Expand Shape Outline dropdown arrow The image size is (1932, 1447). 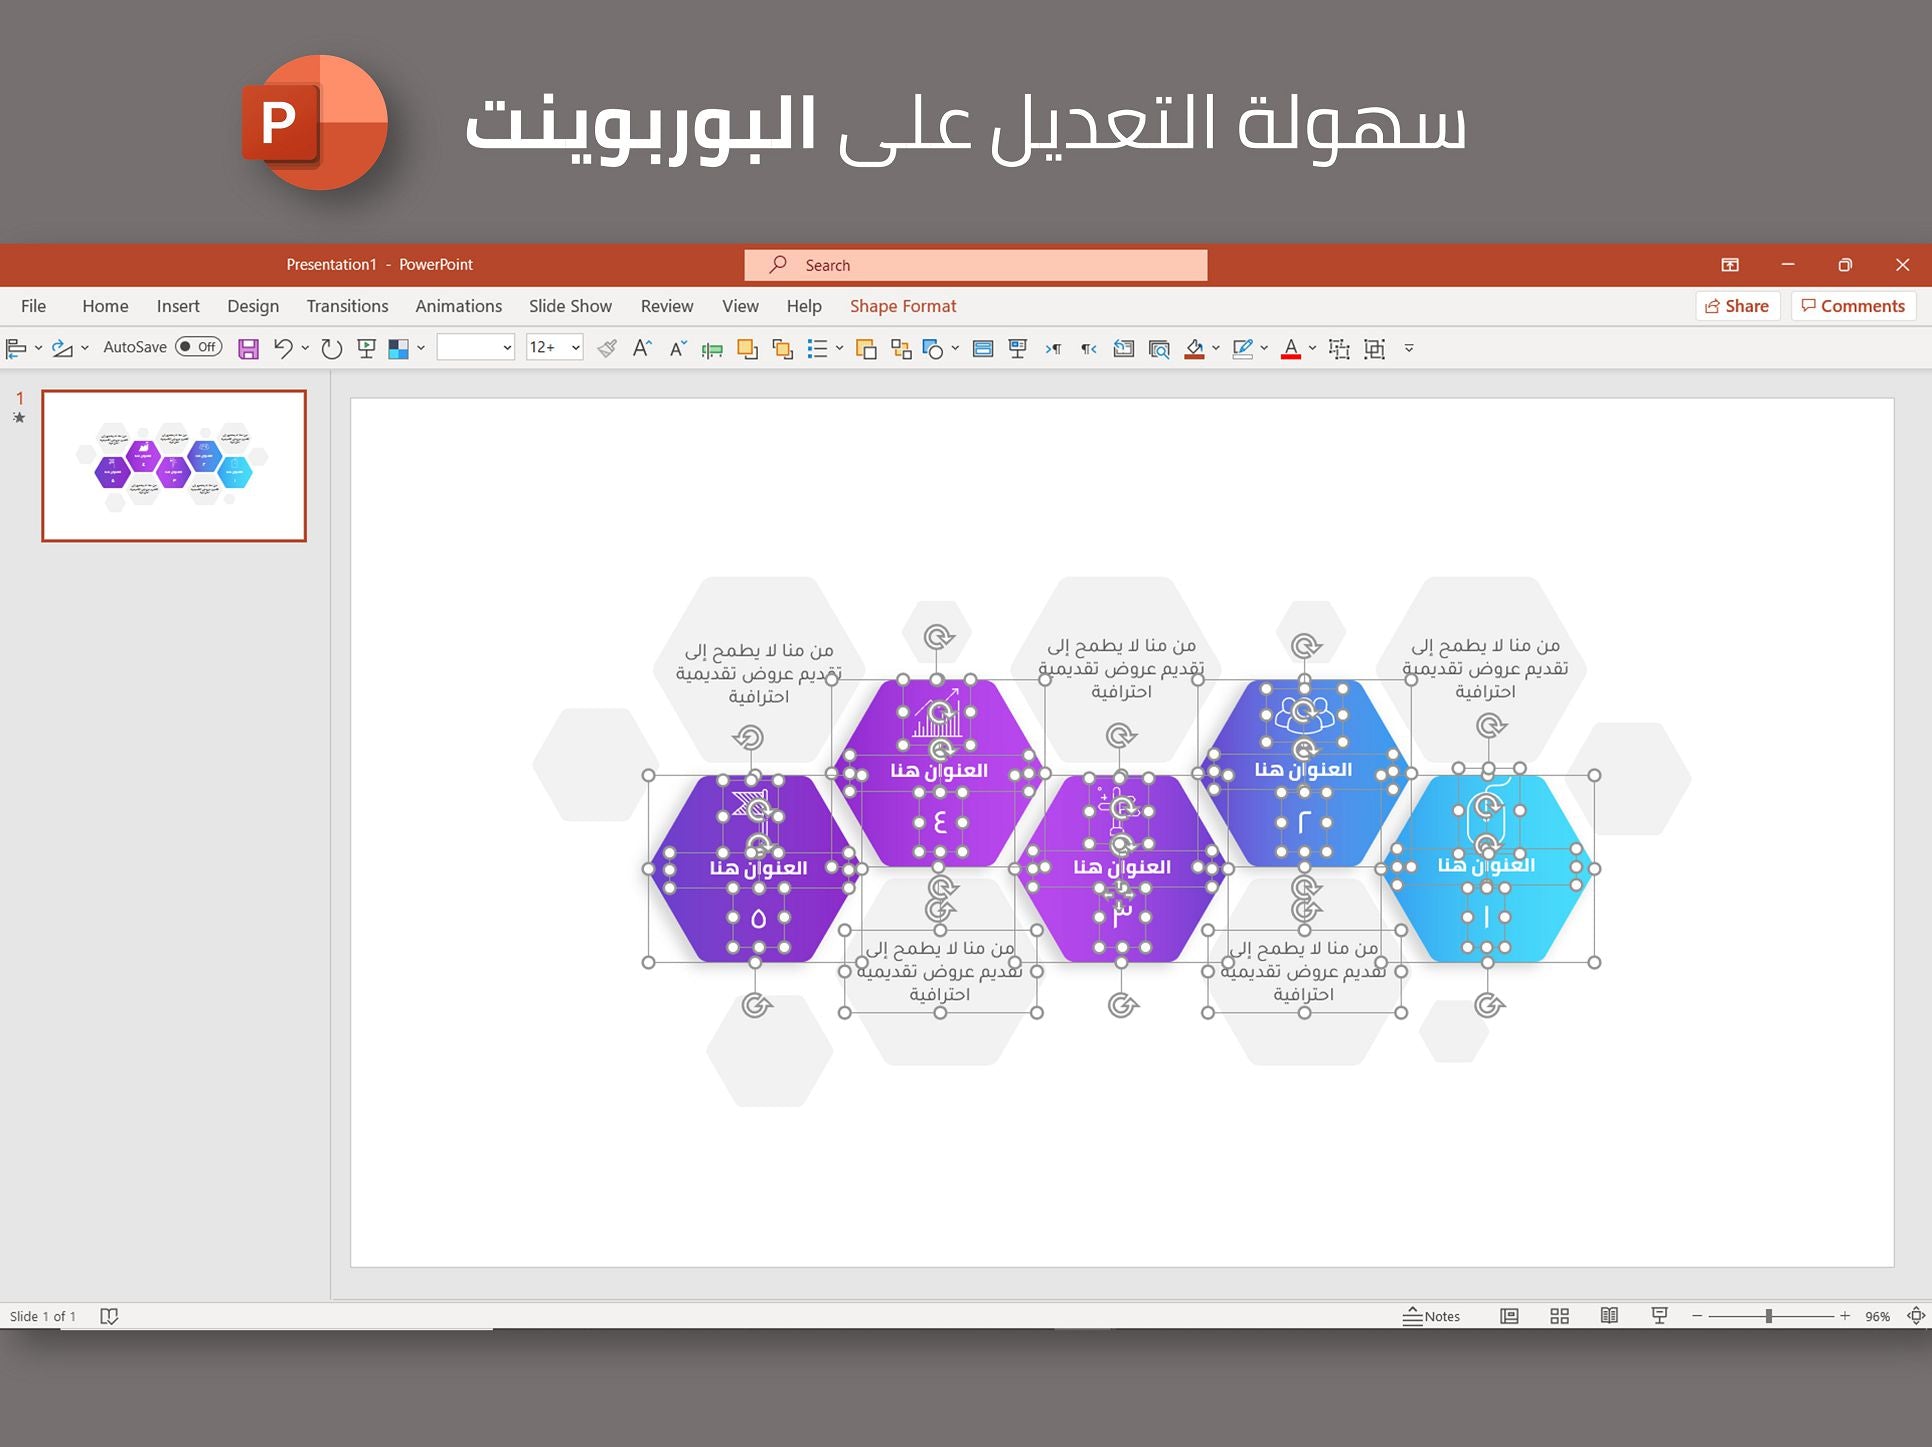(1264, 348)
